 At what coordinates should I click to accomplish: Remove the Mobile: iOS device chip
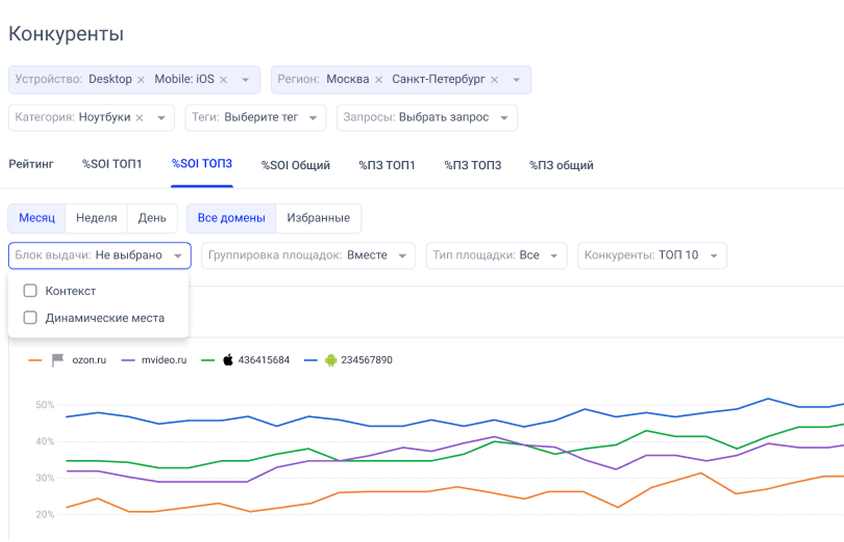[224, 80]
